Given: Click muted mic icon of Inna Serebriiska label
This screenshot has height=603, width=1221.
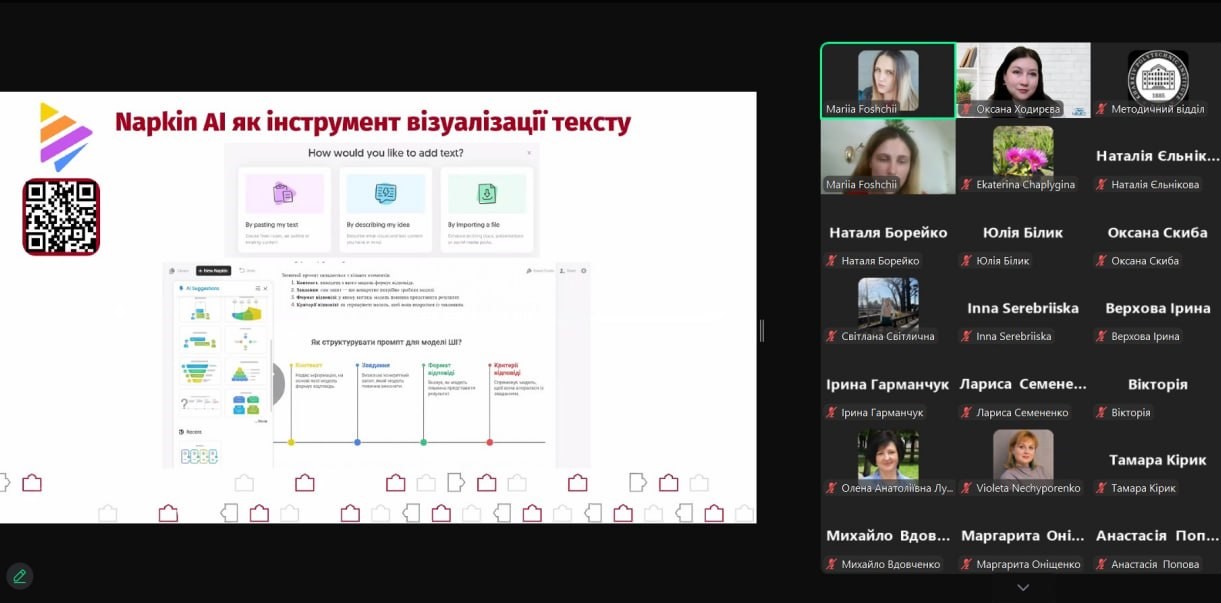Looking at the screenshot, I should click(x=967, y=337).
